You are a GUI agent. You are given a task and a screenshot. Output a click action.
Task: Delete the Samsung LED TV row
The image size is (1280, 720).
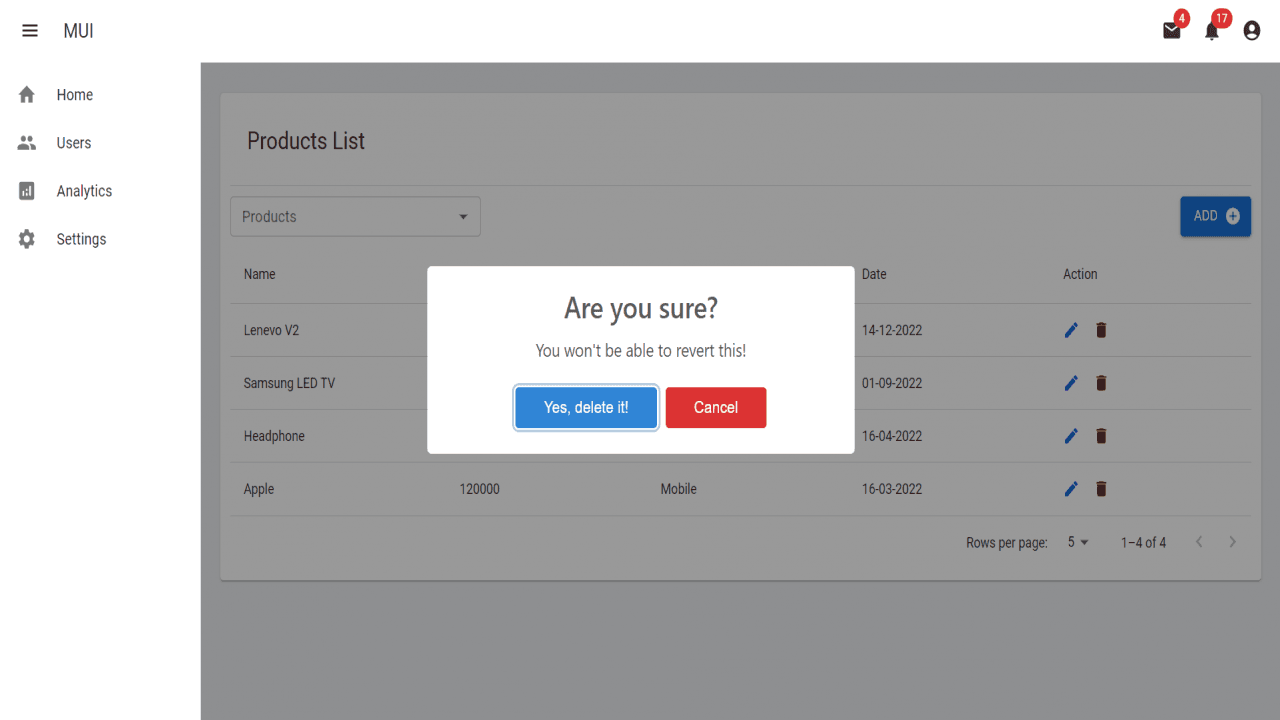coord(1101,383)
